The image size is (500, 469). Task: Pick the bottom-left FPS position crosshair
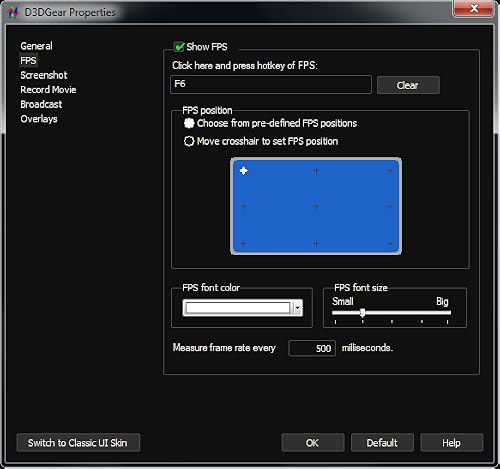(244, 243)
